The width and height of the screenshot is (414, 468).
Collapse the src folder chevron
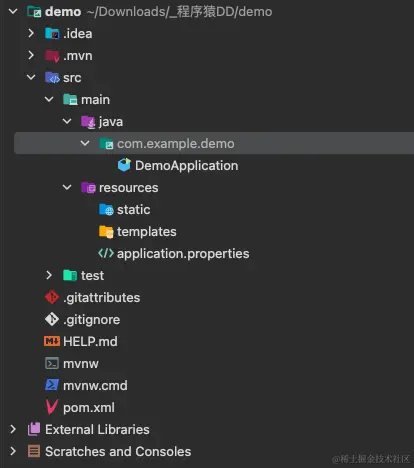(31, 77)
